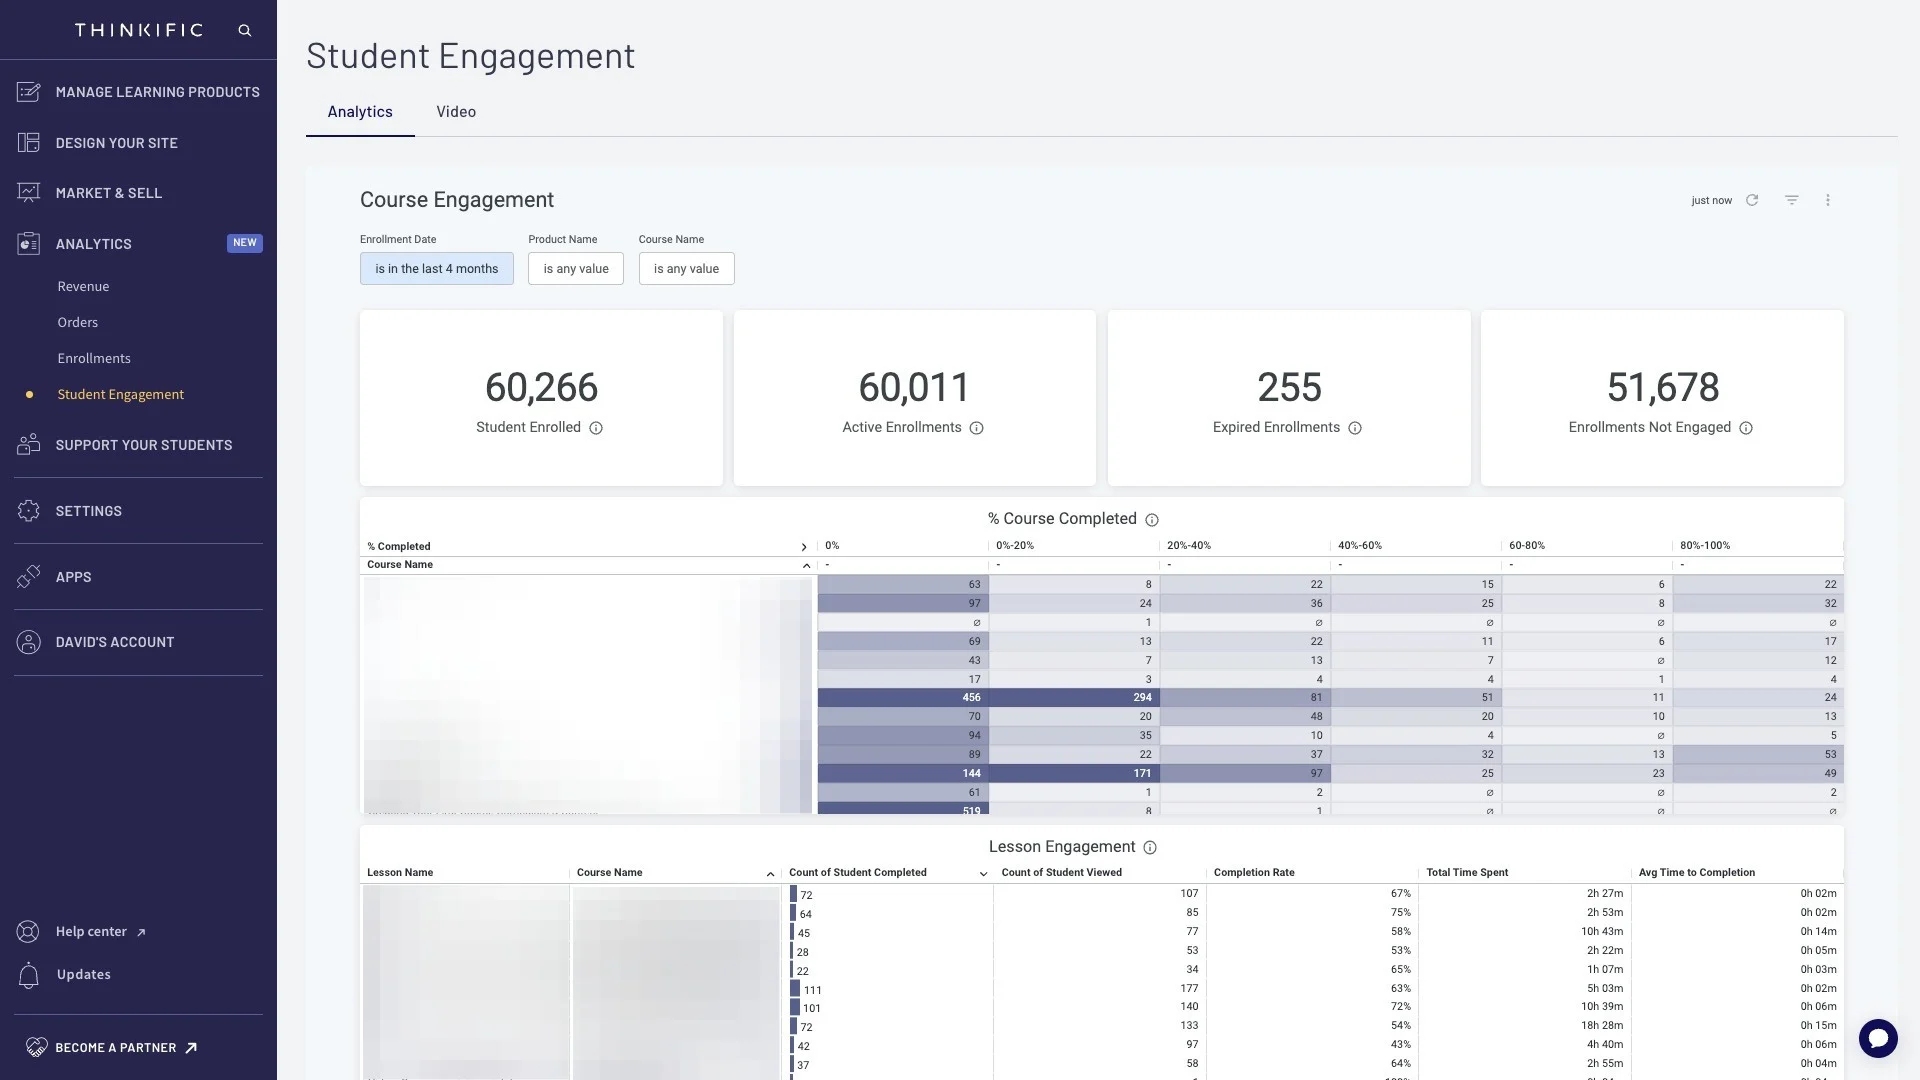Image resolution: width=1920 pixels, height=1080 pixels.
Task: Open the Apps section
Action: tap(29, 577)
